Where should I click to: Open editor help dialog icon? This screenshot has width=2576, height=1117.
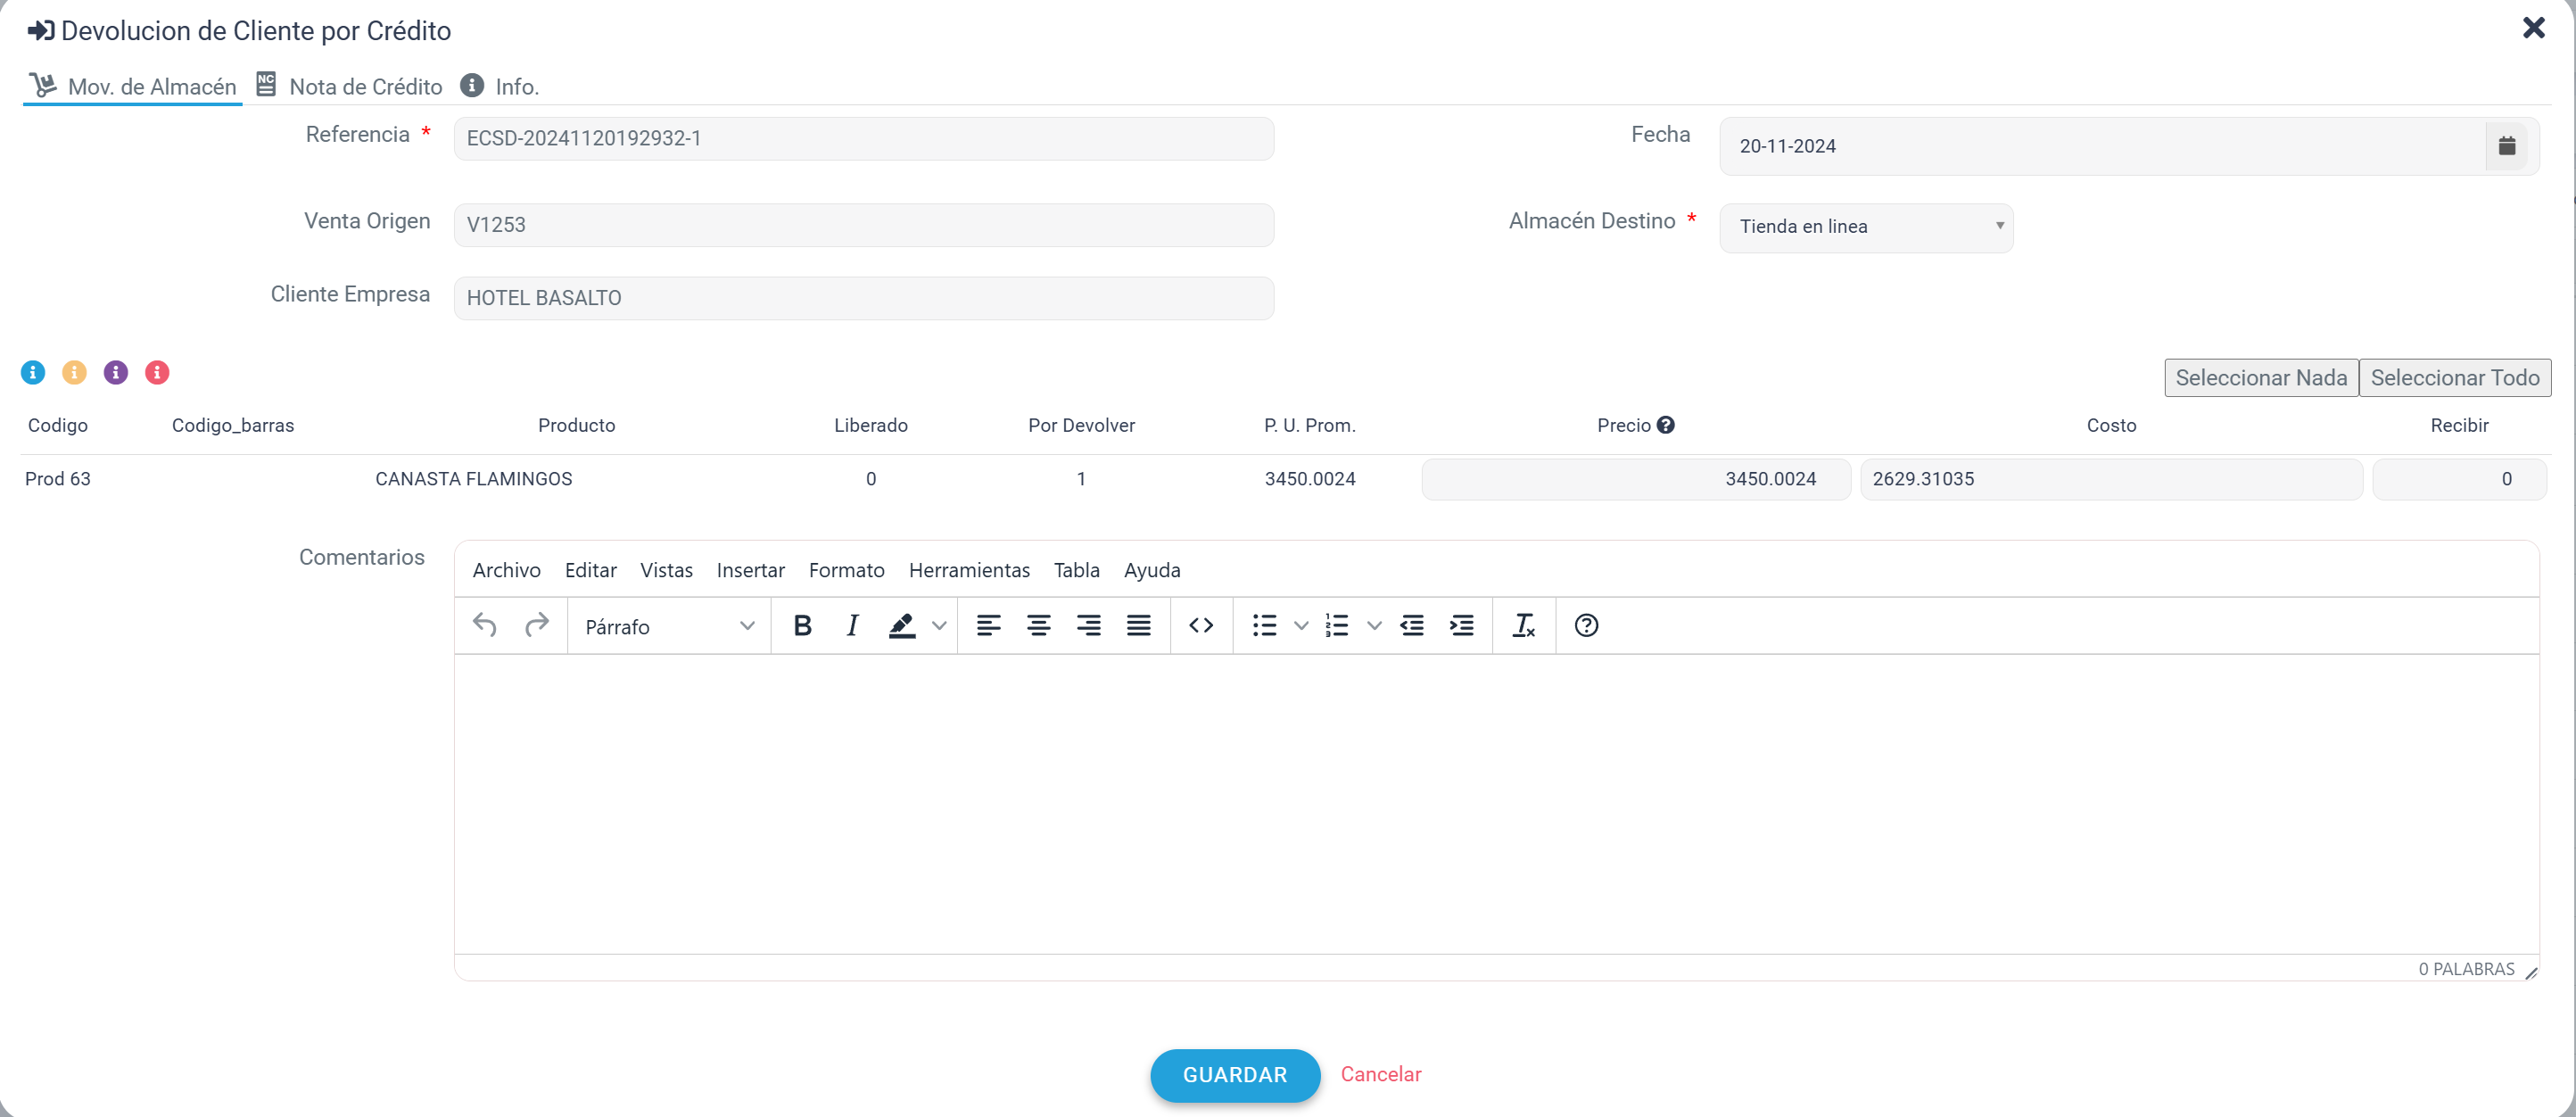coord(1586,625)
